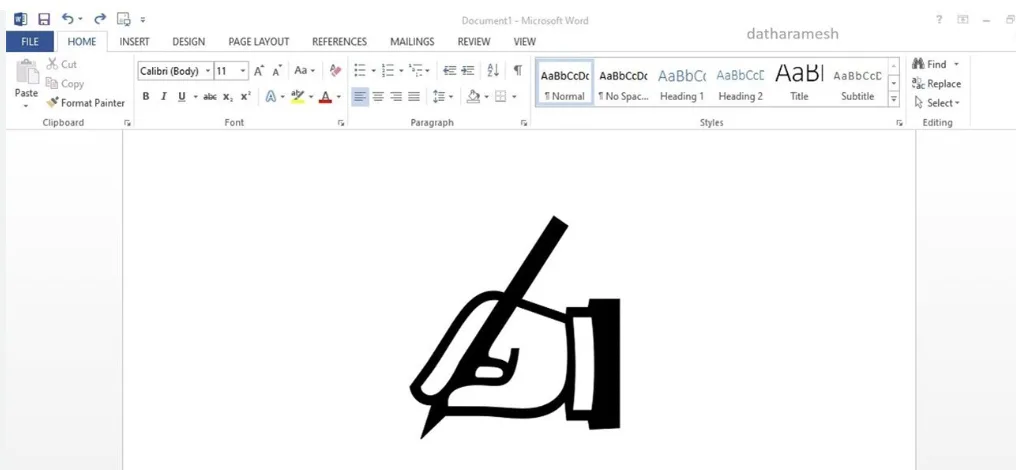Apply the Heading 1 style thumbnail
Viewport: 1016px width, 470px height.
[x=681, y=83]
